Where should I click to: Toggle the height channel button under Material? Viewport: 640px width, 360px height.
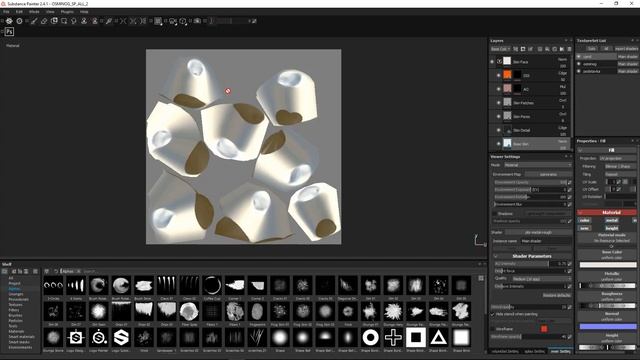click(x=611, y=228)
